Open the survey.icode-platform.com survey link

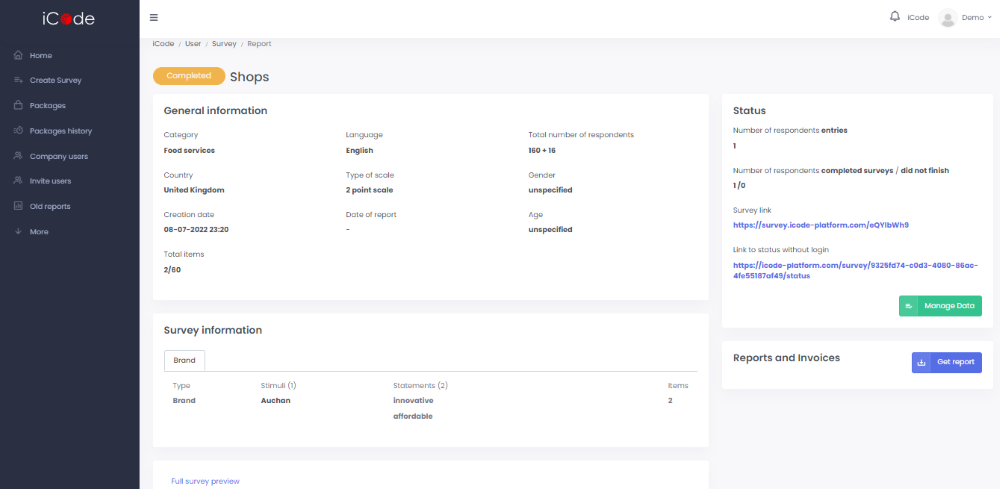[820, 225]
